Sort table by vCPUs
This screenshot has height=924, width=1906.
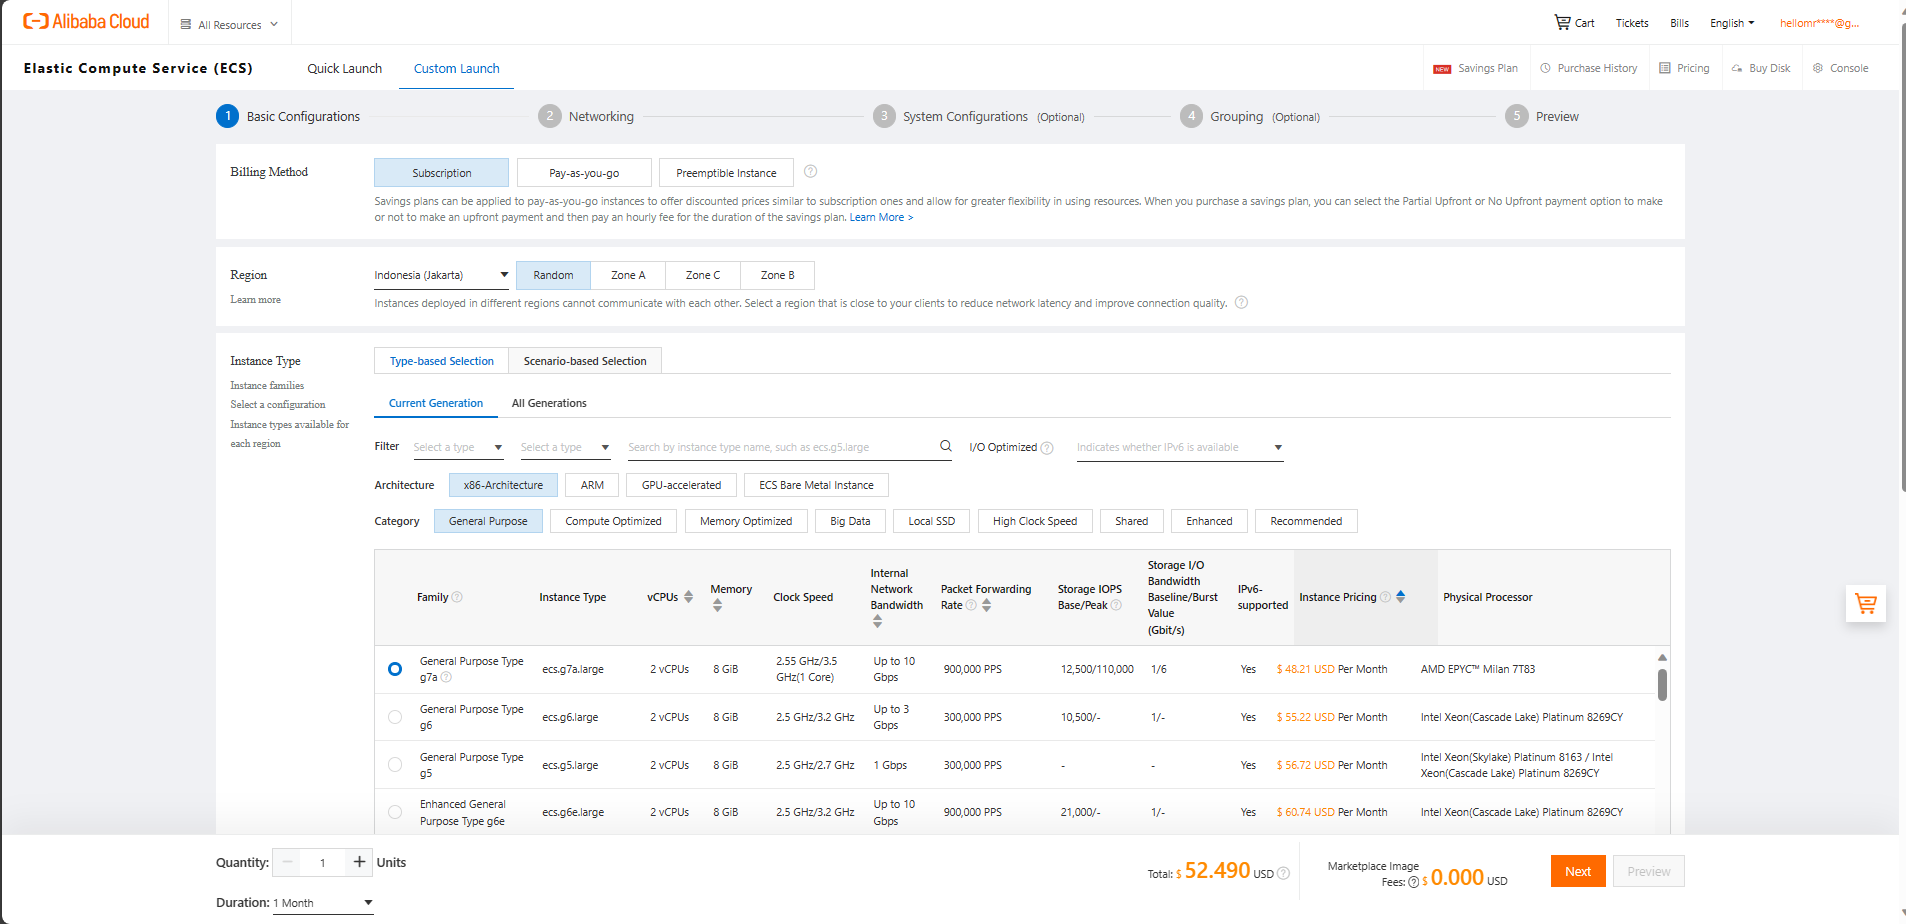pyautogui.click(x=688, y=597)
